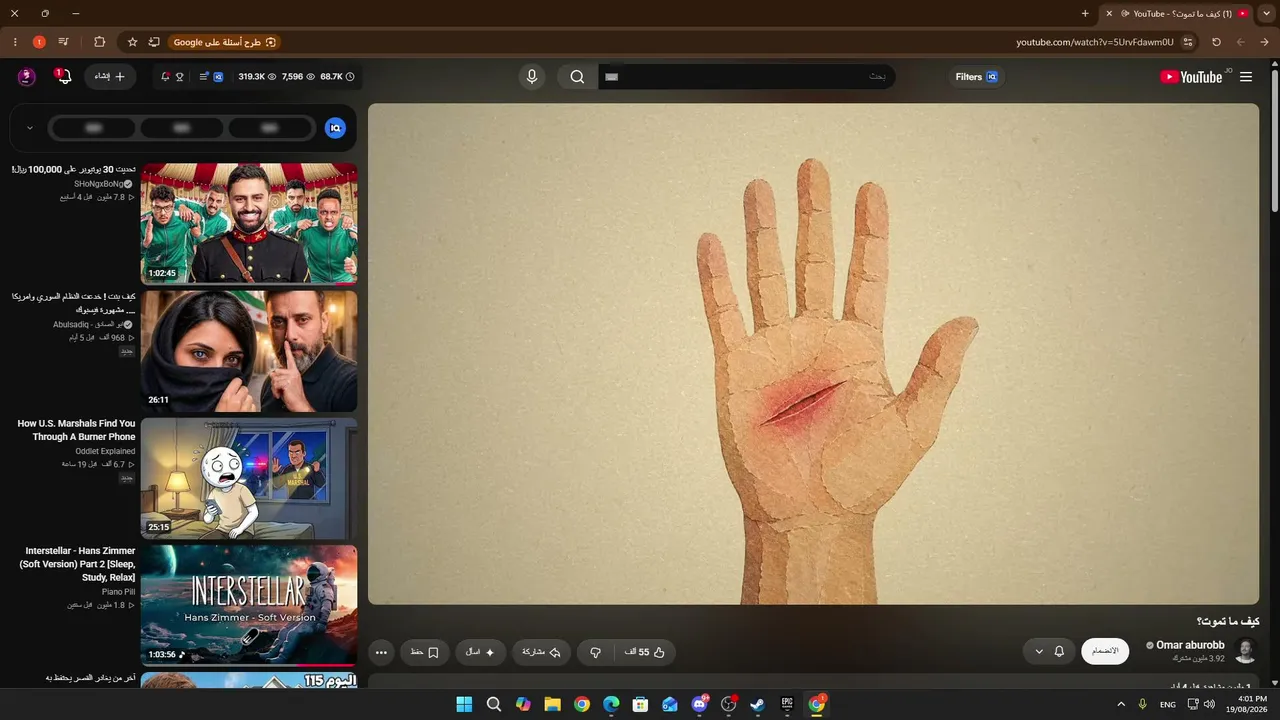
Task: Click the Join (الانضمام) button
Action: (1105, 651)
